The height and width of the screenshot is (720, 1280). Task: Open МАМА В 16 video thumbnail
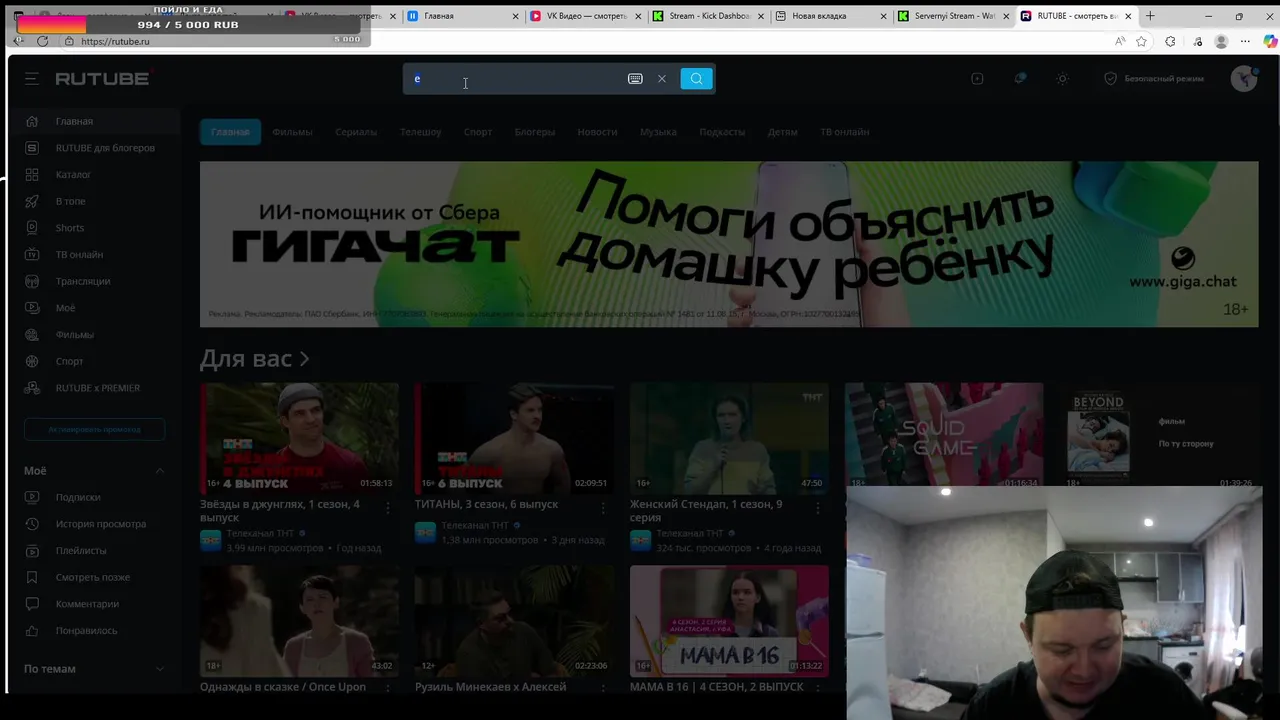point(729,621)
